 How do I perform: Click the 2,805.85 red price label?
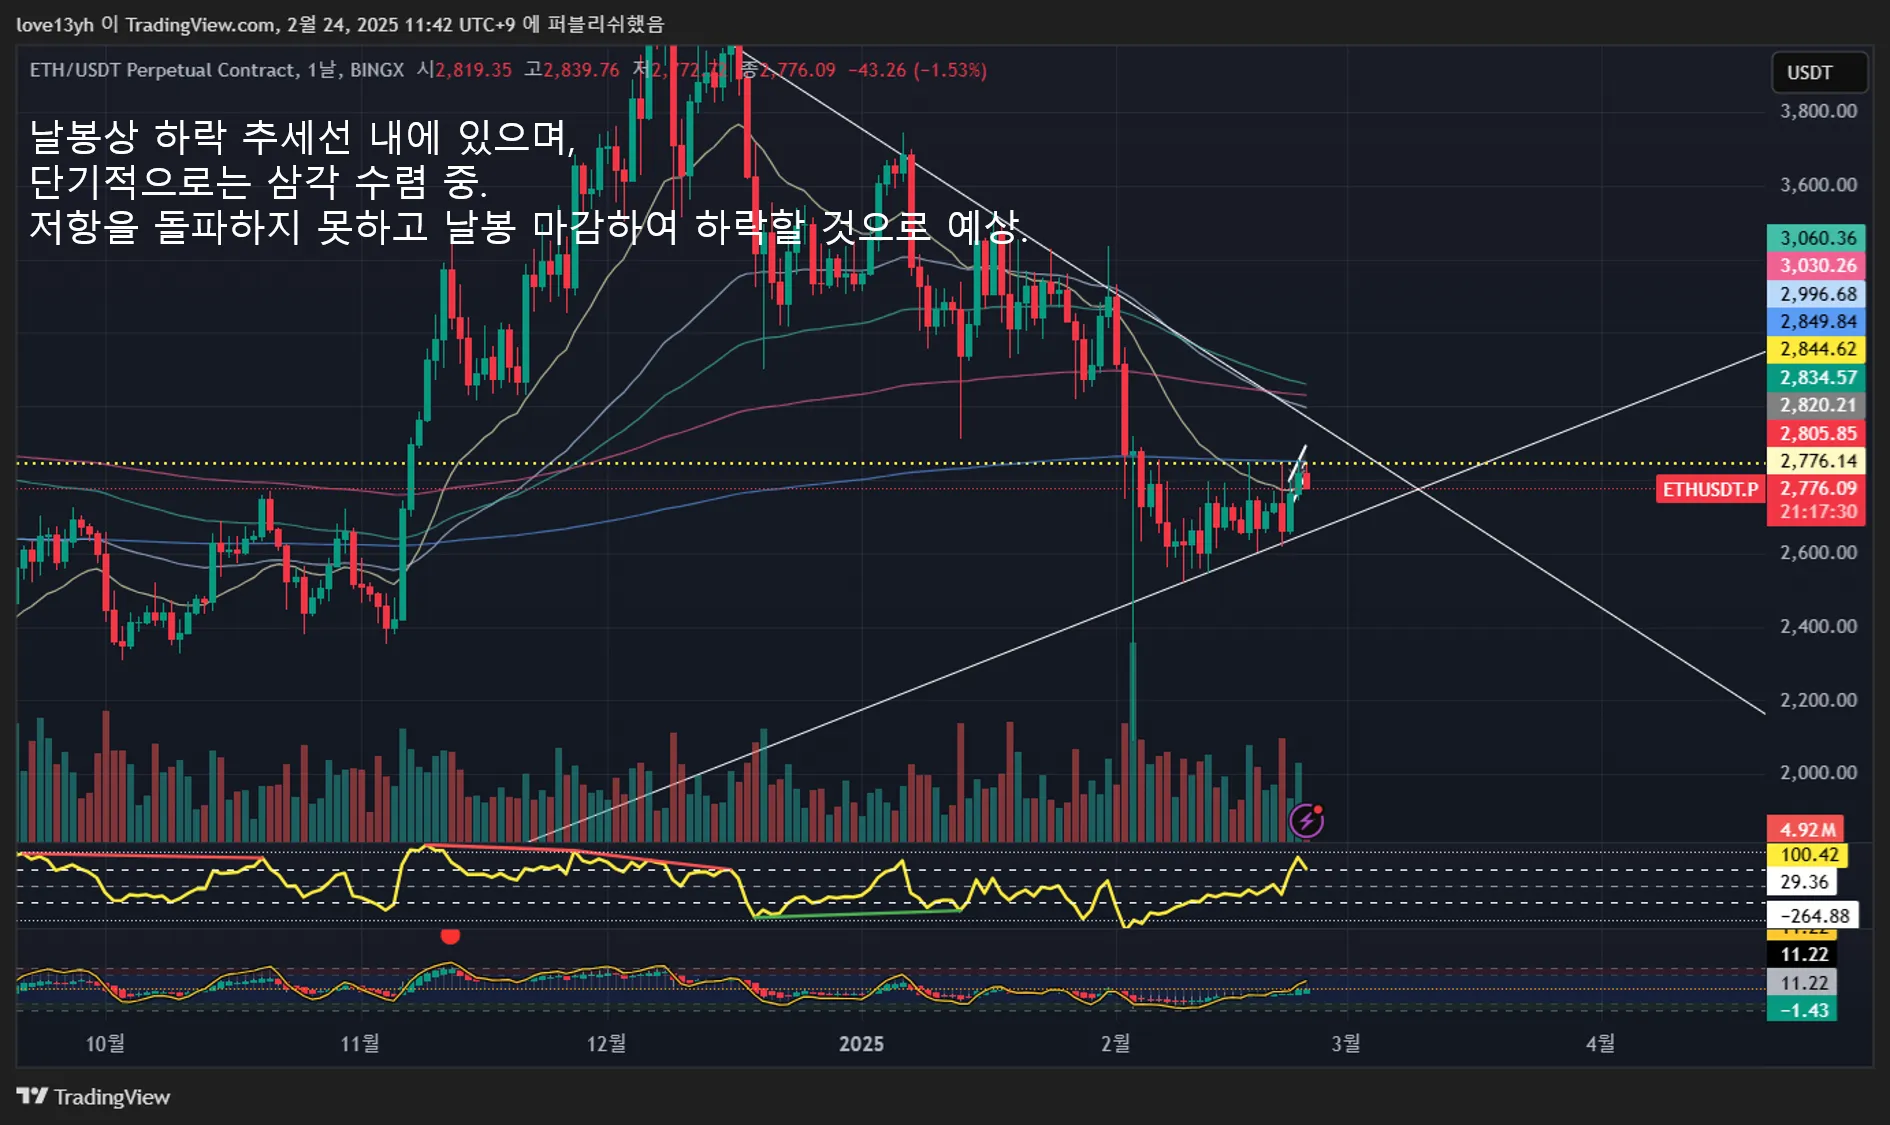click(1816, 434)
